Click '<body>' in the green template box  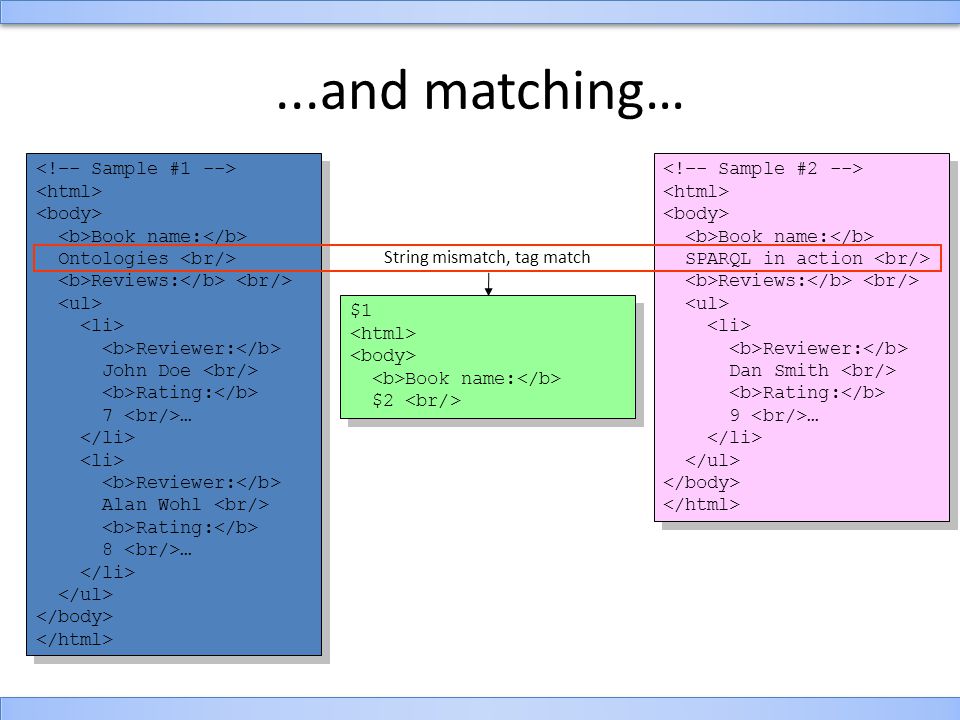click(383, 355)
